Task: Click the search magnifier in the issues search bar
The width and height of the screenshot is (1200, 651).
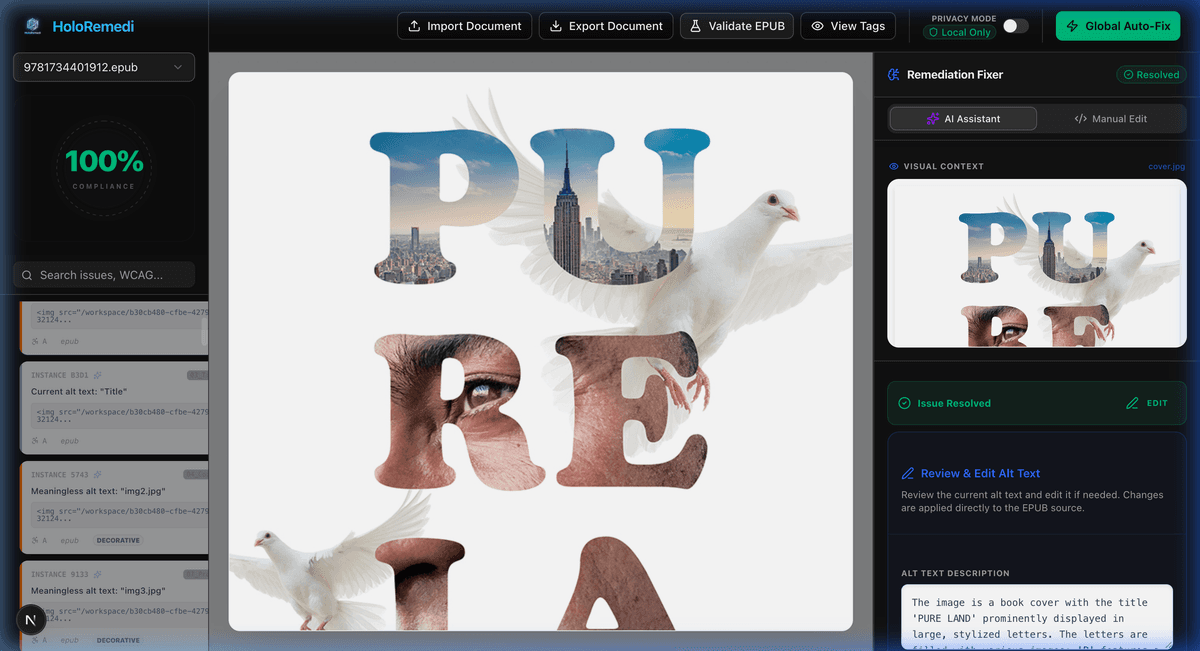Action: [26, 274]
